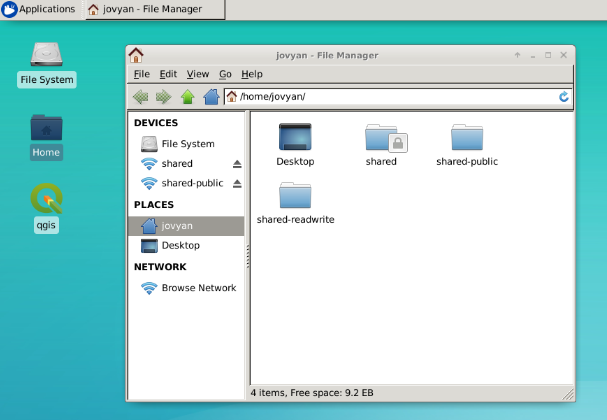Click the Home folder toolbar icon
Viewport: 607px width, 420px height.
pyautogui.click(x=211, y=97)
